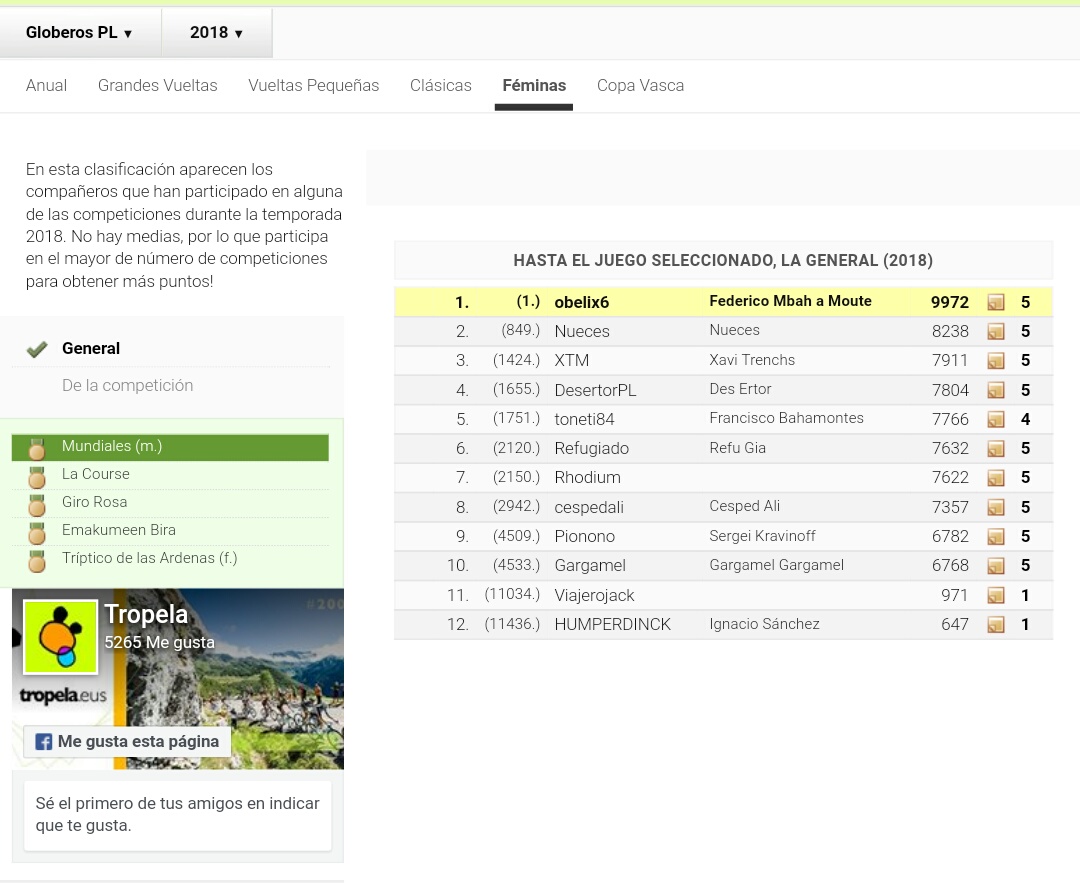Open Pionono player link
The width and height of the screenshot is (1080, 893).
coord(585,536)
